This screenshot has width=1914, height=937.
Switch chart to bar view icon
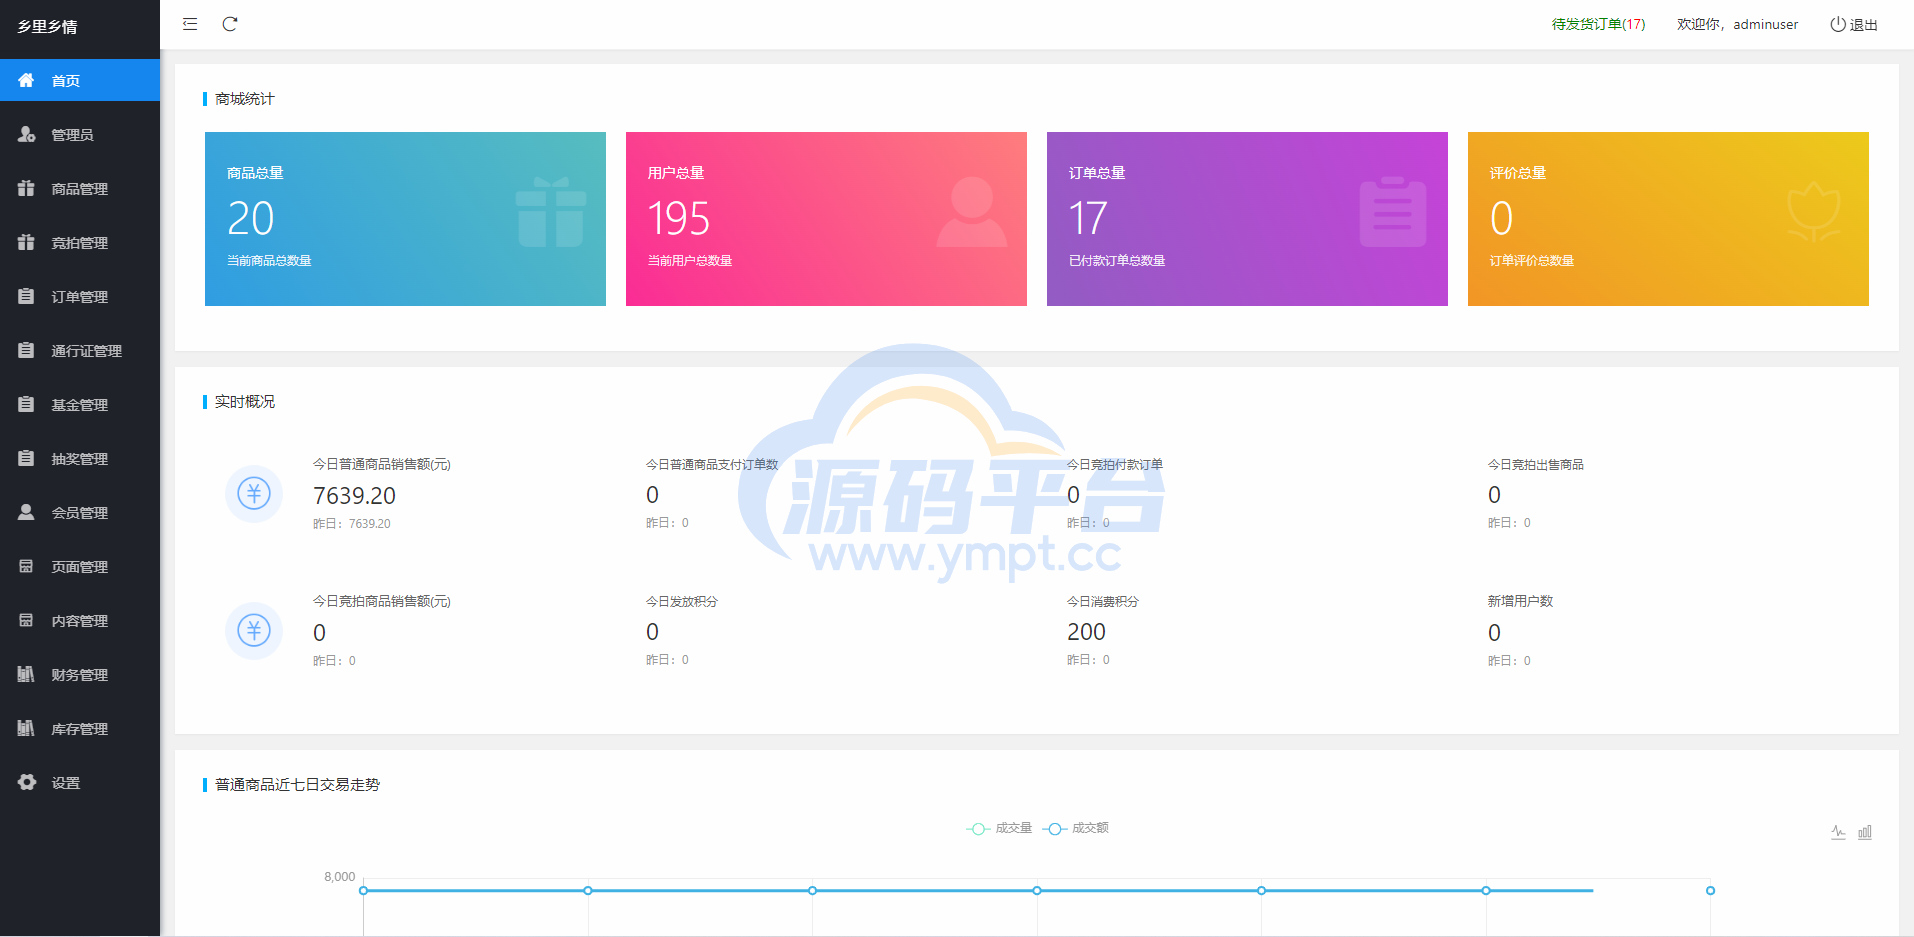pyautogui.click(x=1865, y=832)
